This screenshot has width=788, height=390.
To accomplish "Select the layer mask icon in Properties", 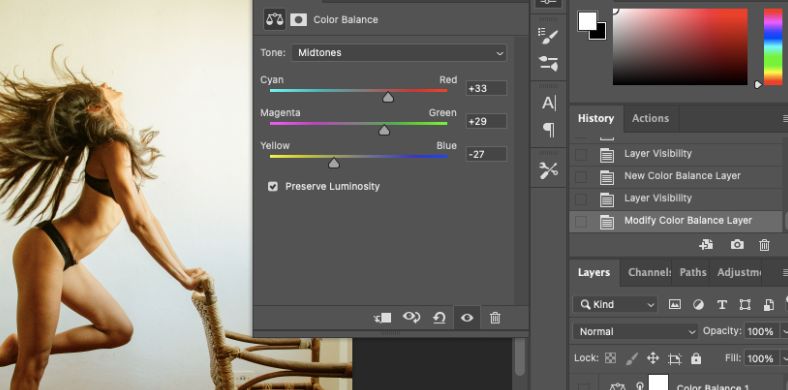I will 299,20.
